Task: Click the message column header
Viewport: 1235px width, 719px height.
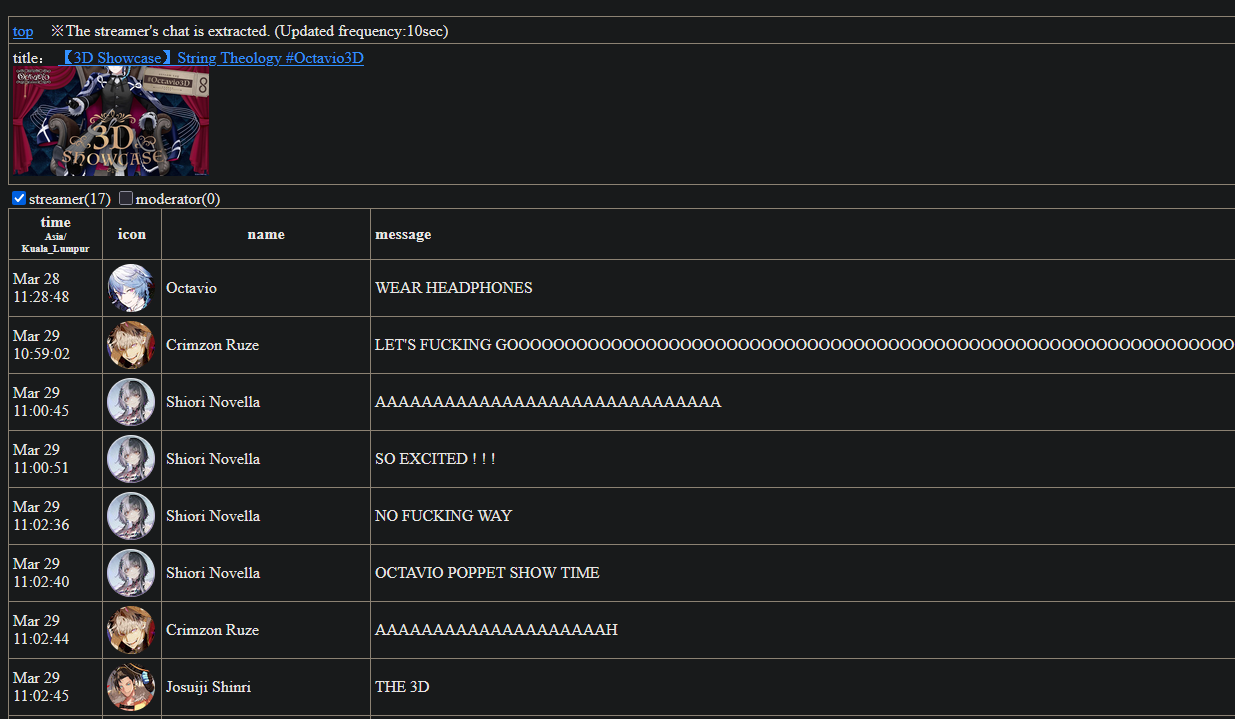Action: point(403,235)
